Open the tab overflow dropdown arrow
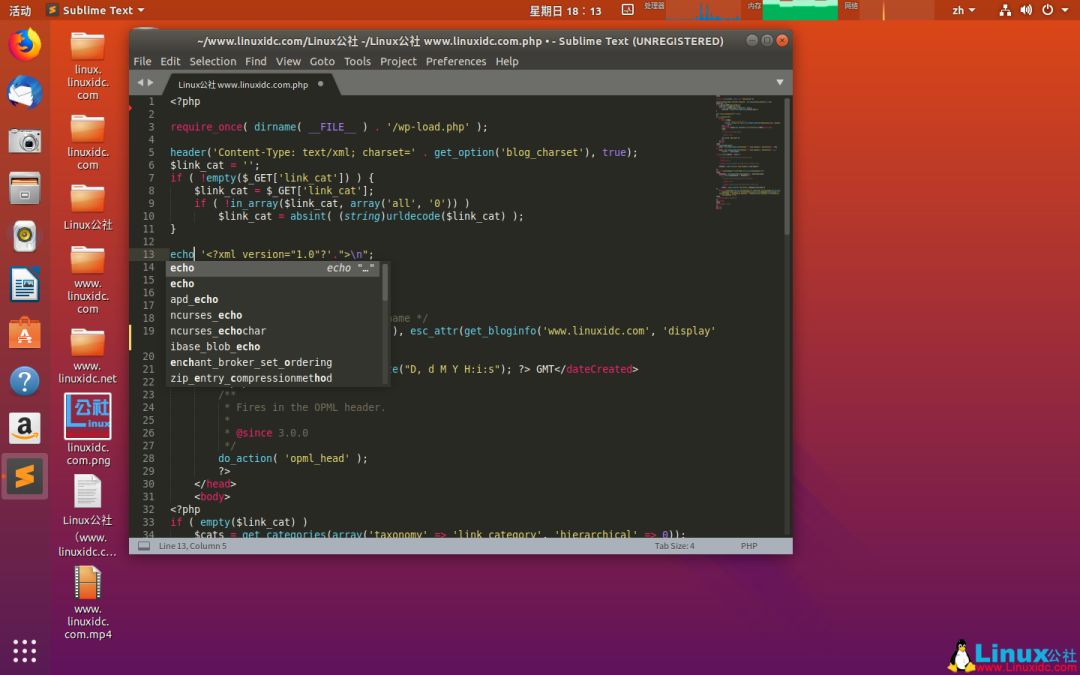Viewport: 1080px width, 675px height. pyautogui.click(x=779, y=83)
